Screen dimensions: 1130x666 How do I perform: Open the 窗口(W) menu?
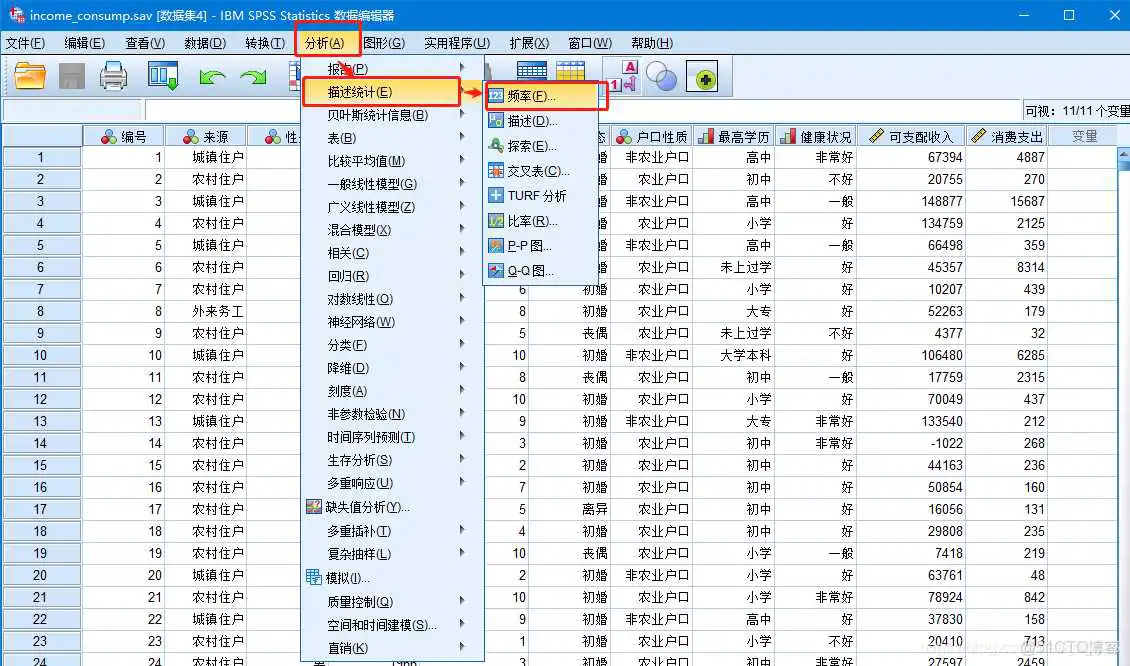(590, 43)
